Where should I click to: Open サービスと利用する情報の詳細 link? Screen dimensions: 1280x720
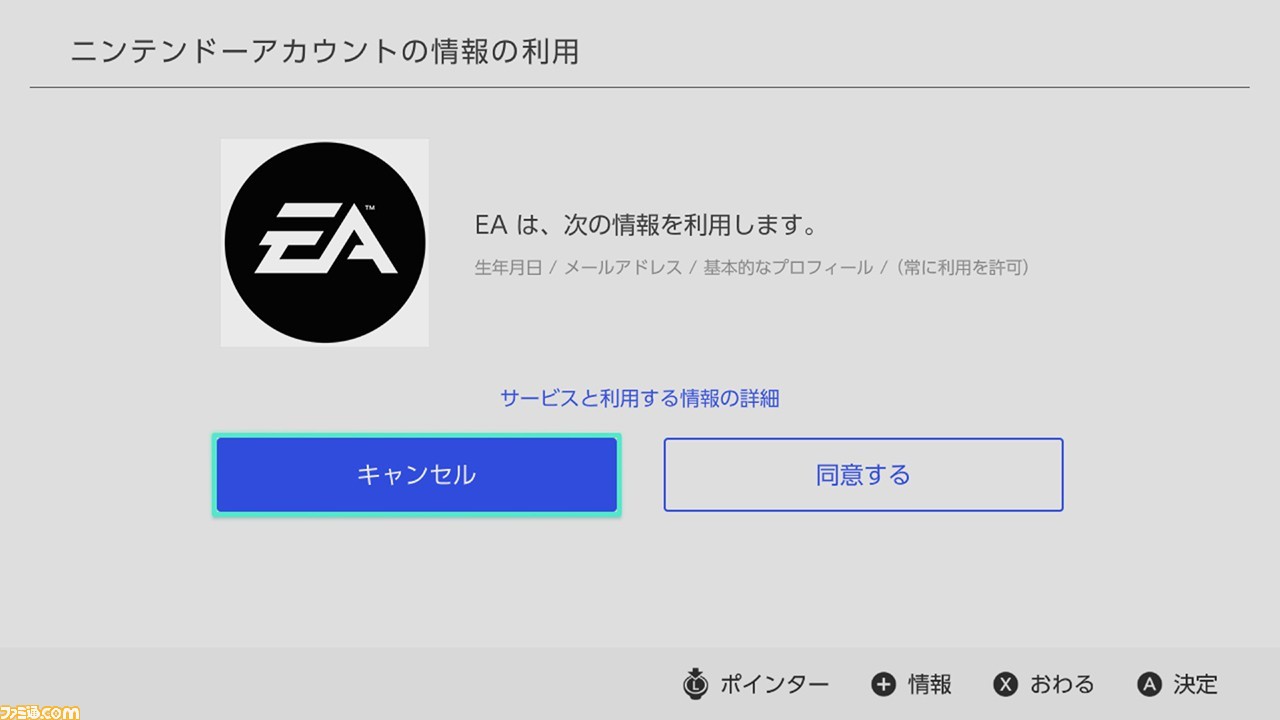[x=640, y=398]
